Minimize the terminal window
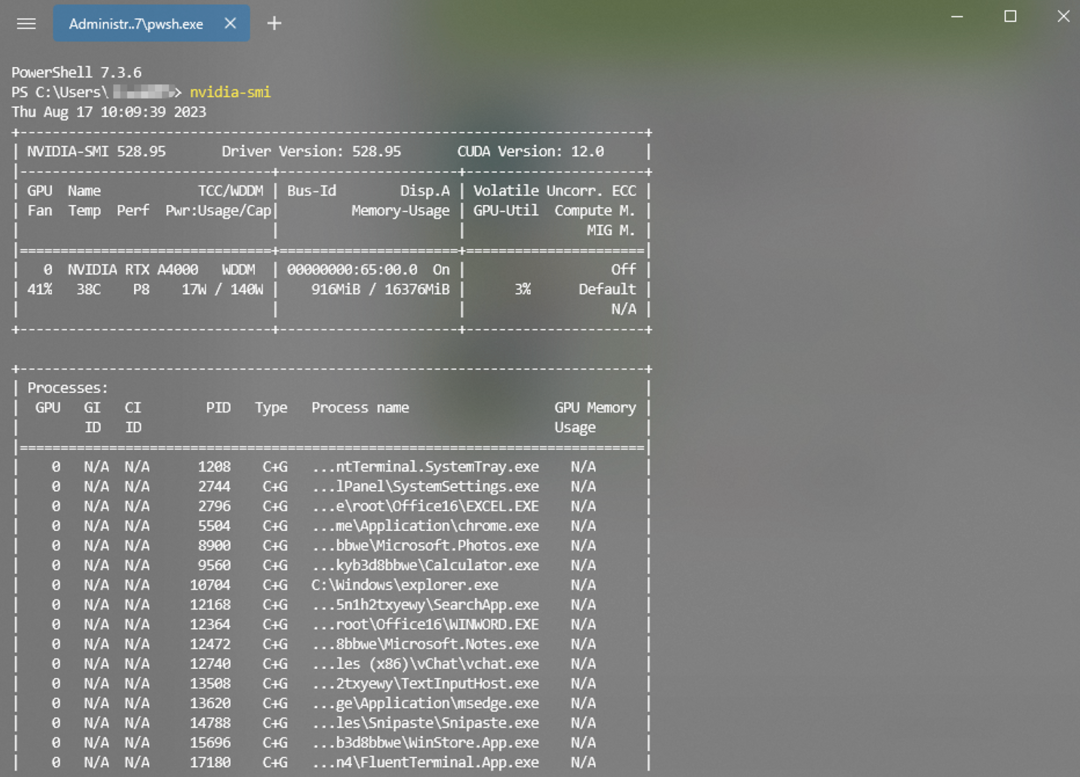 pyautogui.click(x=957, y=17)
